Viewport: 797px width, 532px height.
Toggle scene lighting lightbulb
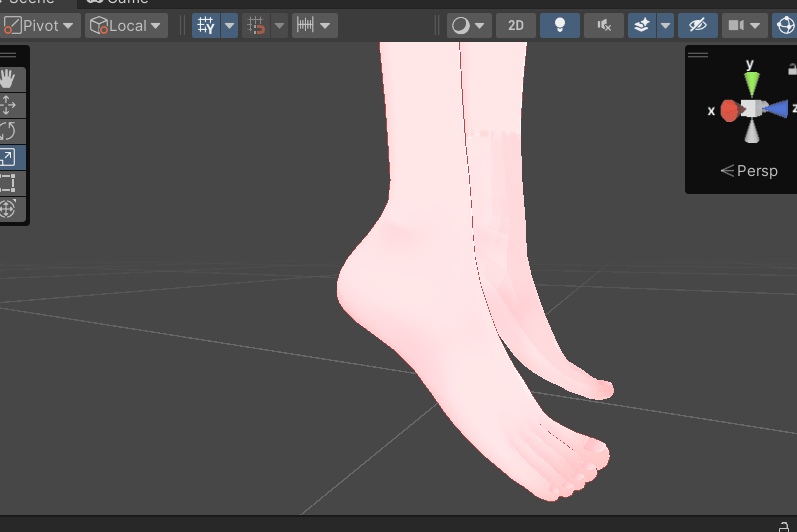coord(560,25)
